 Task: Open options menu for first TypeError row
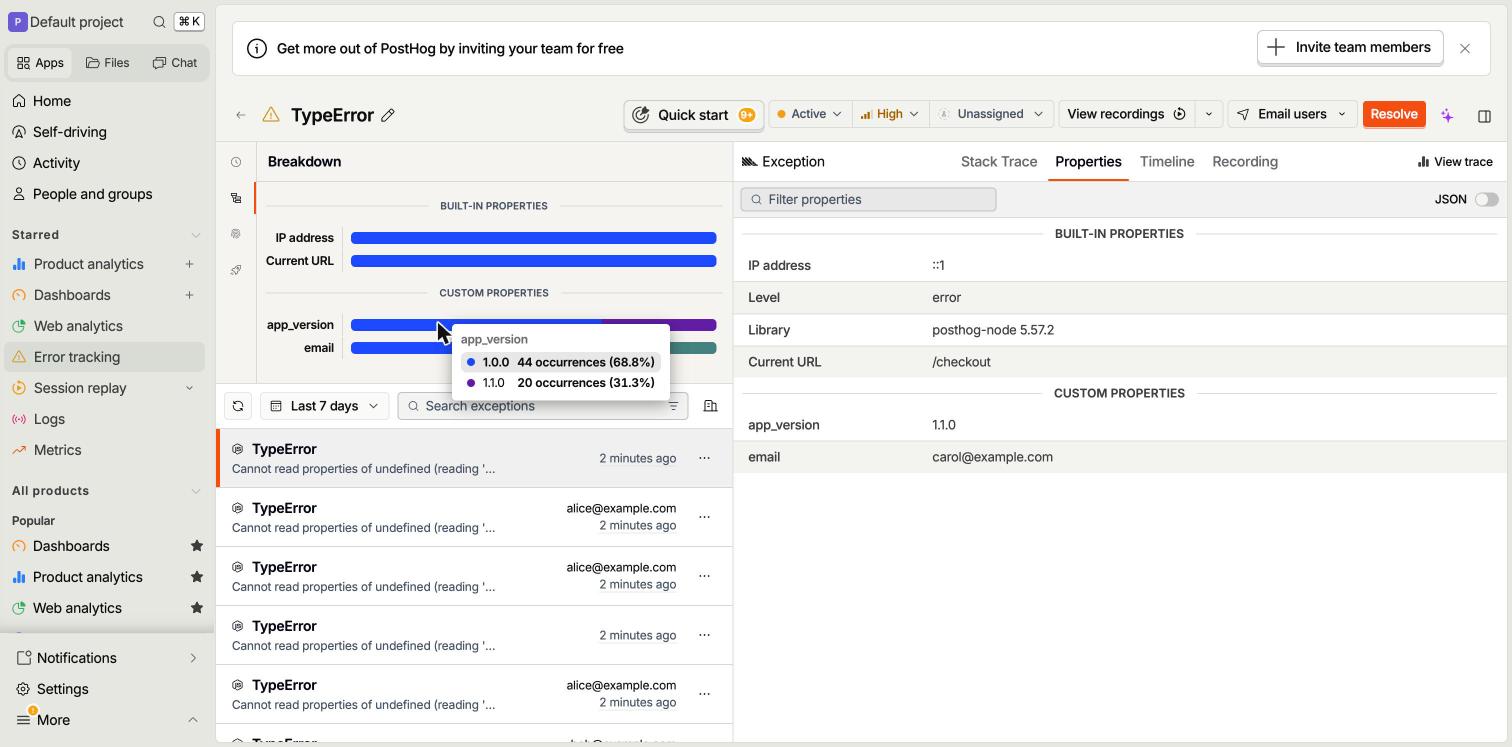coord(704,458)
